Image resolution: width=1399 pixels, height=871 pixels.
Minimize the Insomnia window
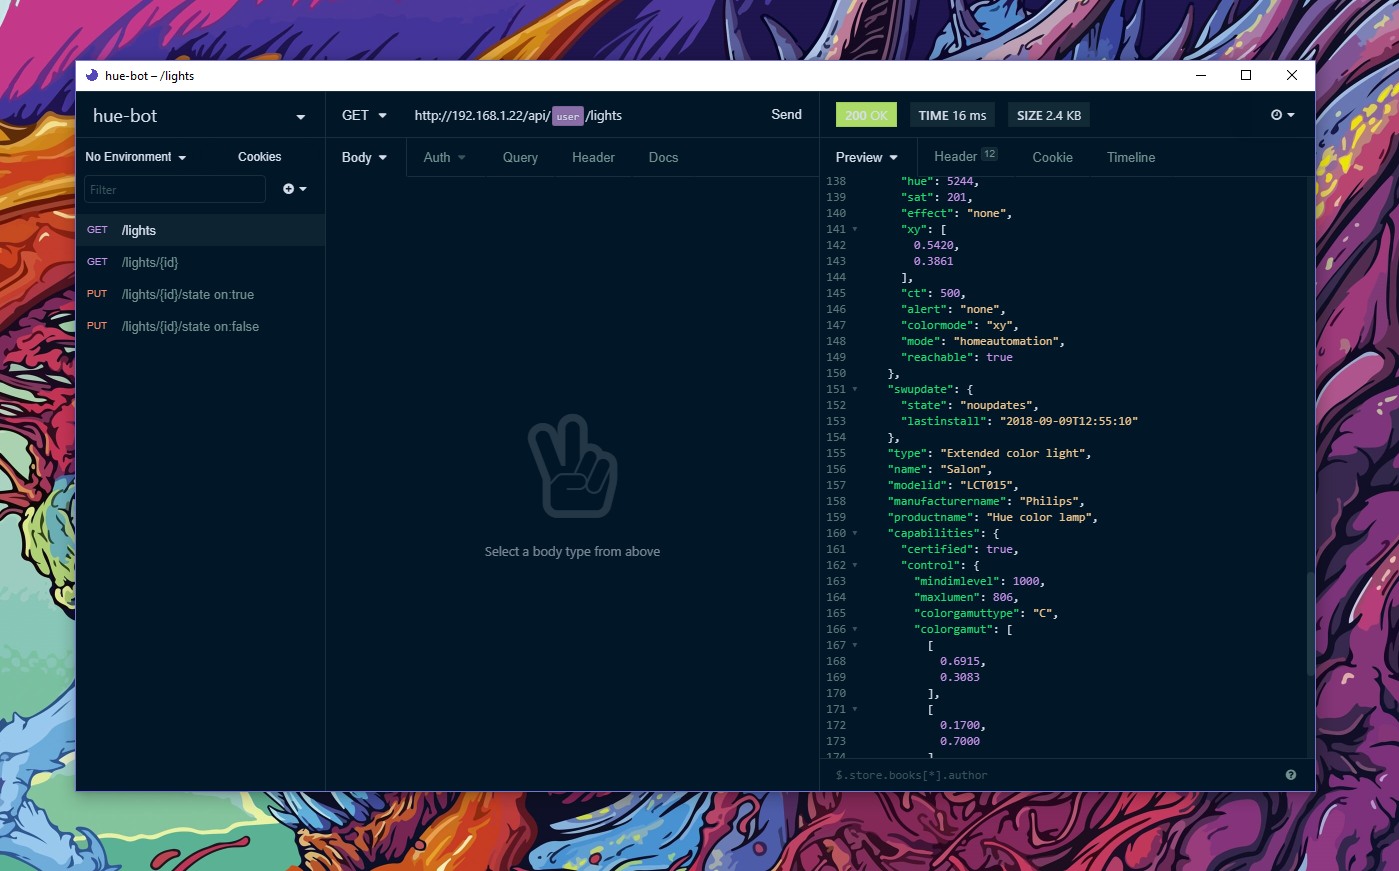click(1201, 75)
